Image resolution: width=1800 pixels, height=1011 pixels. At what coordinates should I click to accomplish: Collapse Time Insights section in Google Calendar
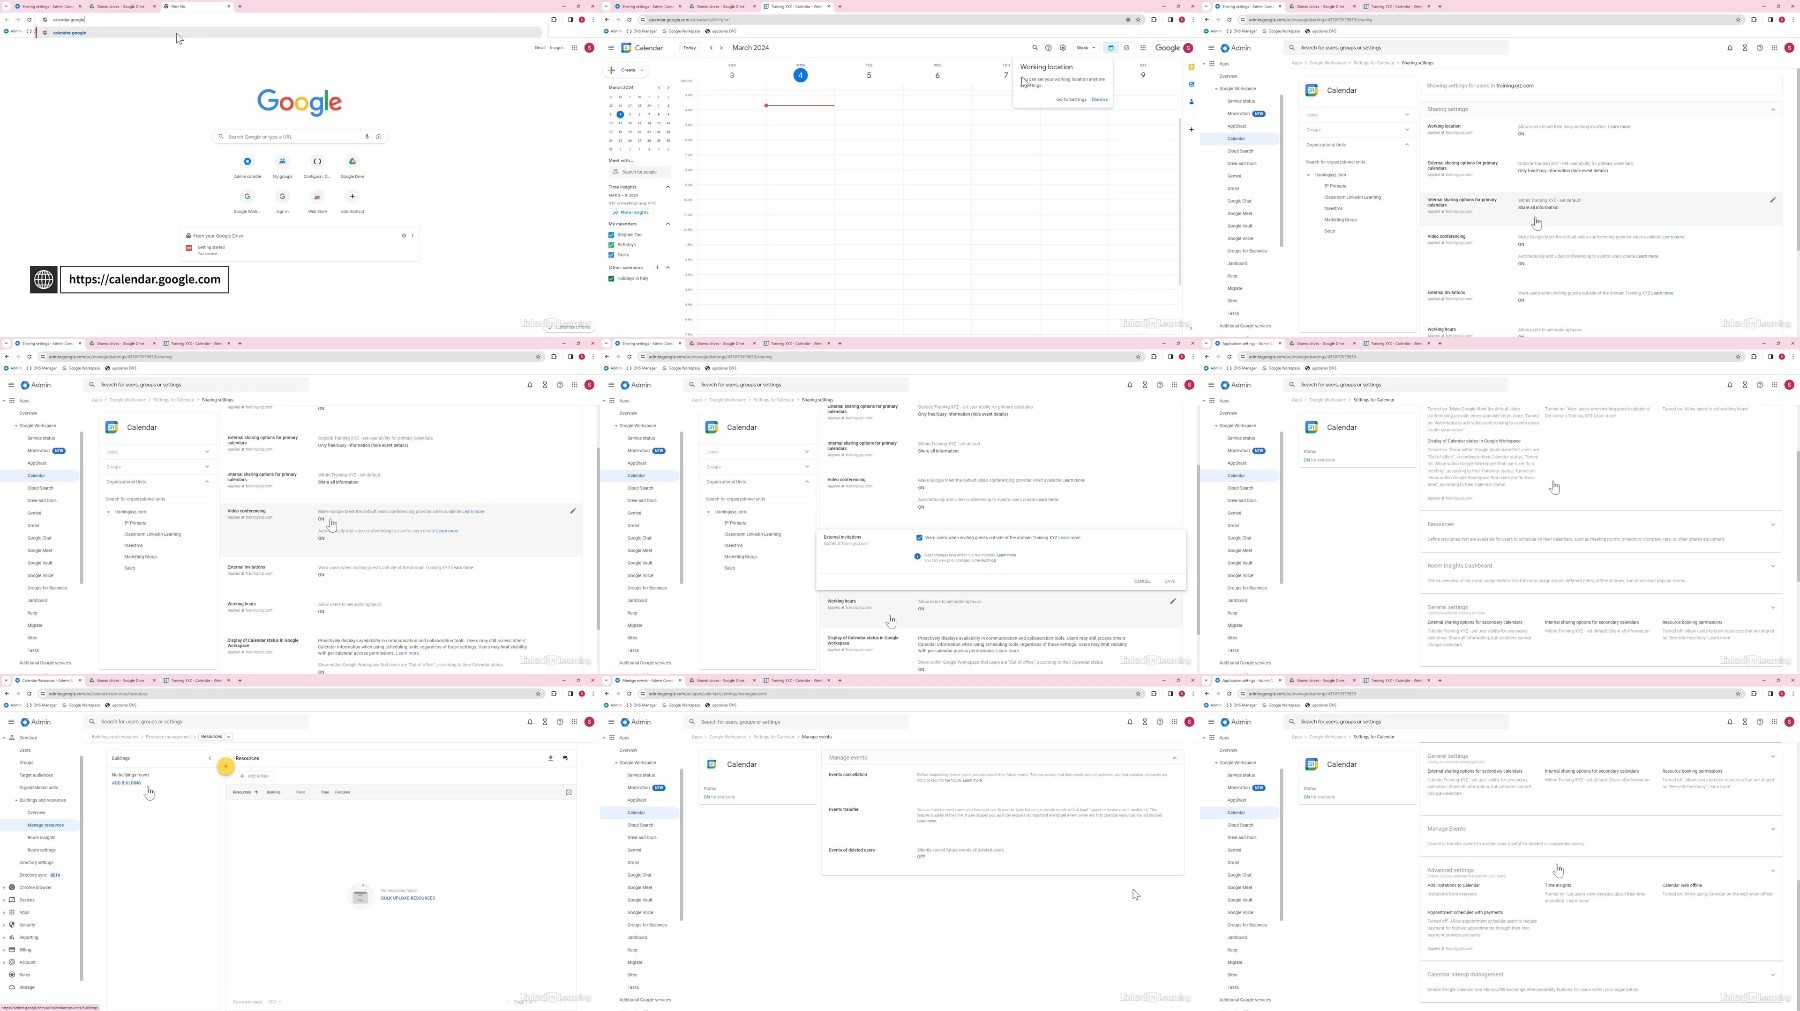tap(668, 187)
